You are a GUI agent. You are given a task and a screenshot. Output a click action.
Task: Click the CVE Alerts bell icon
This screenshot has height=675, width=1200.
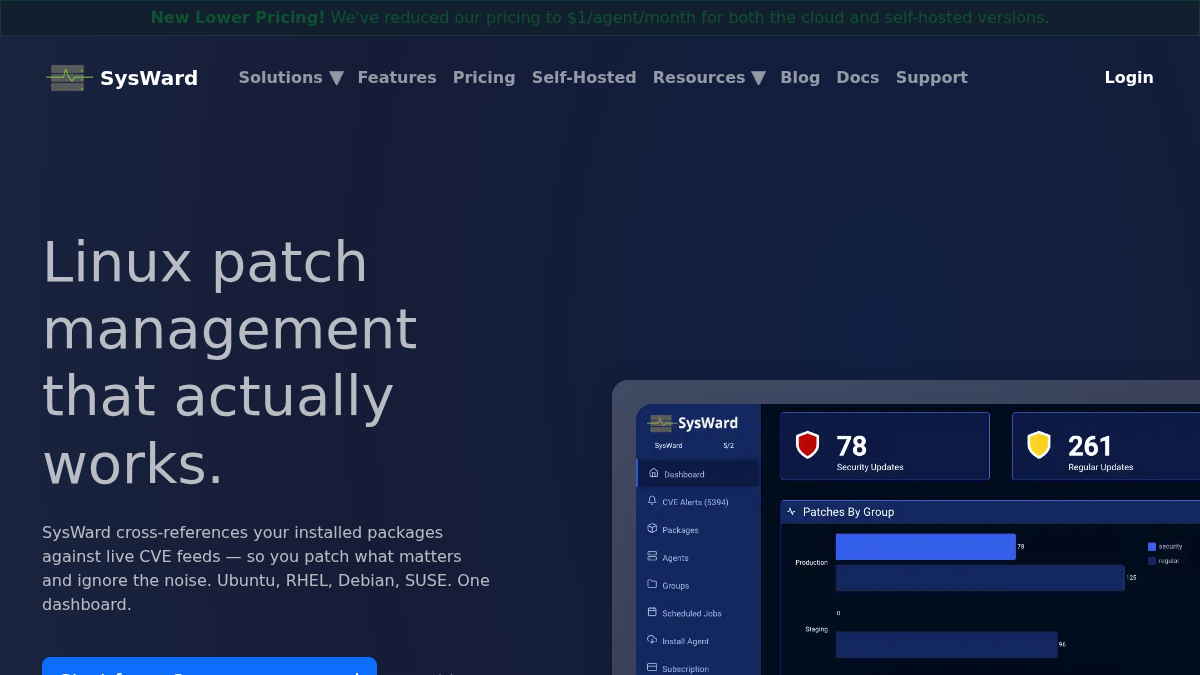(x=652, y=501)
